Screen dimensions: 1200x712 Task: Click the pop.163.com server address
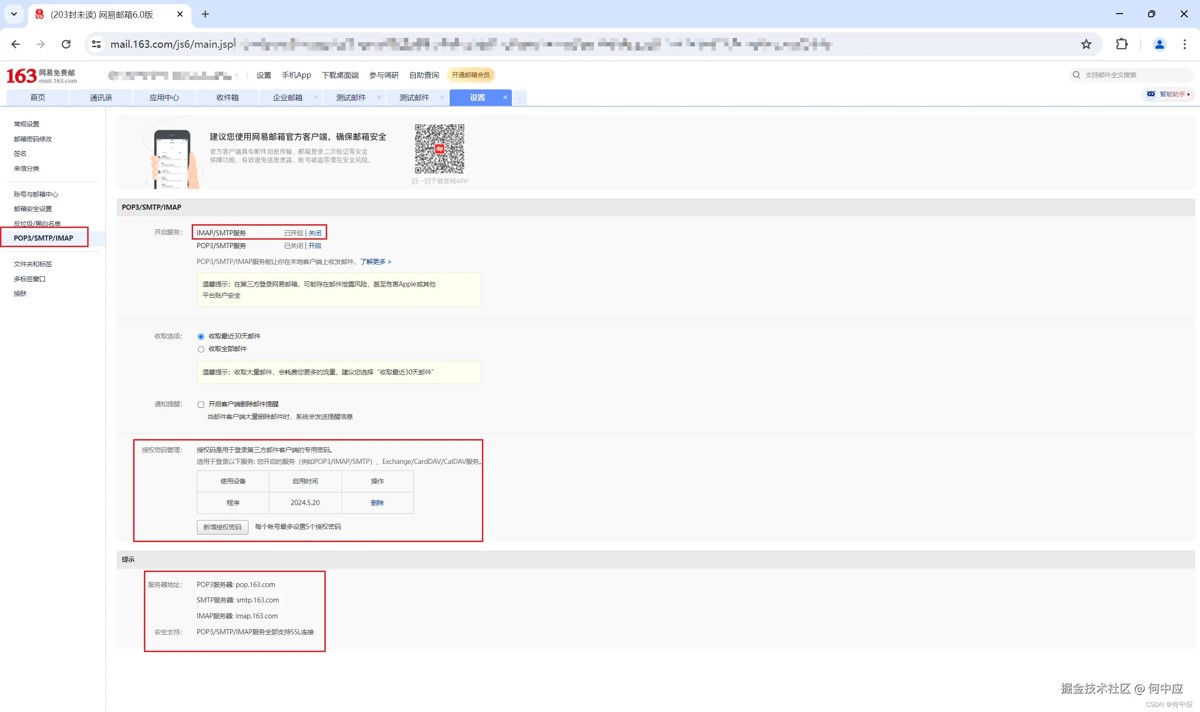(256, 585)
